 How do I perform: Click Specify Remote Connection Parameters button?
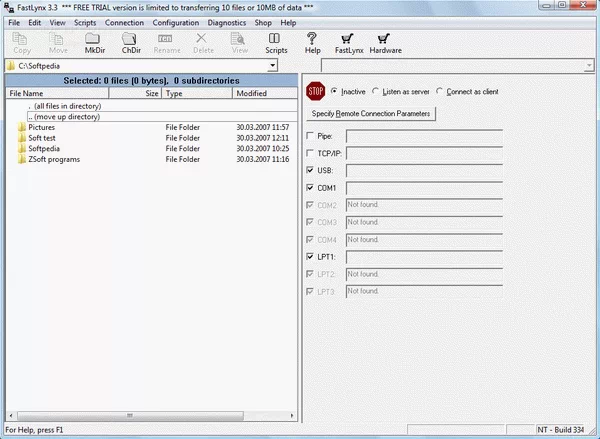coord(371,114)
